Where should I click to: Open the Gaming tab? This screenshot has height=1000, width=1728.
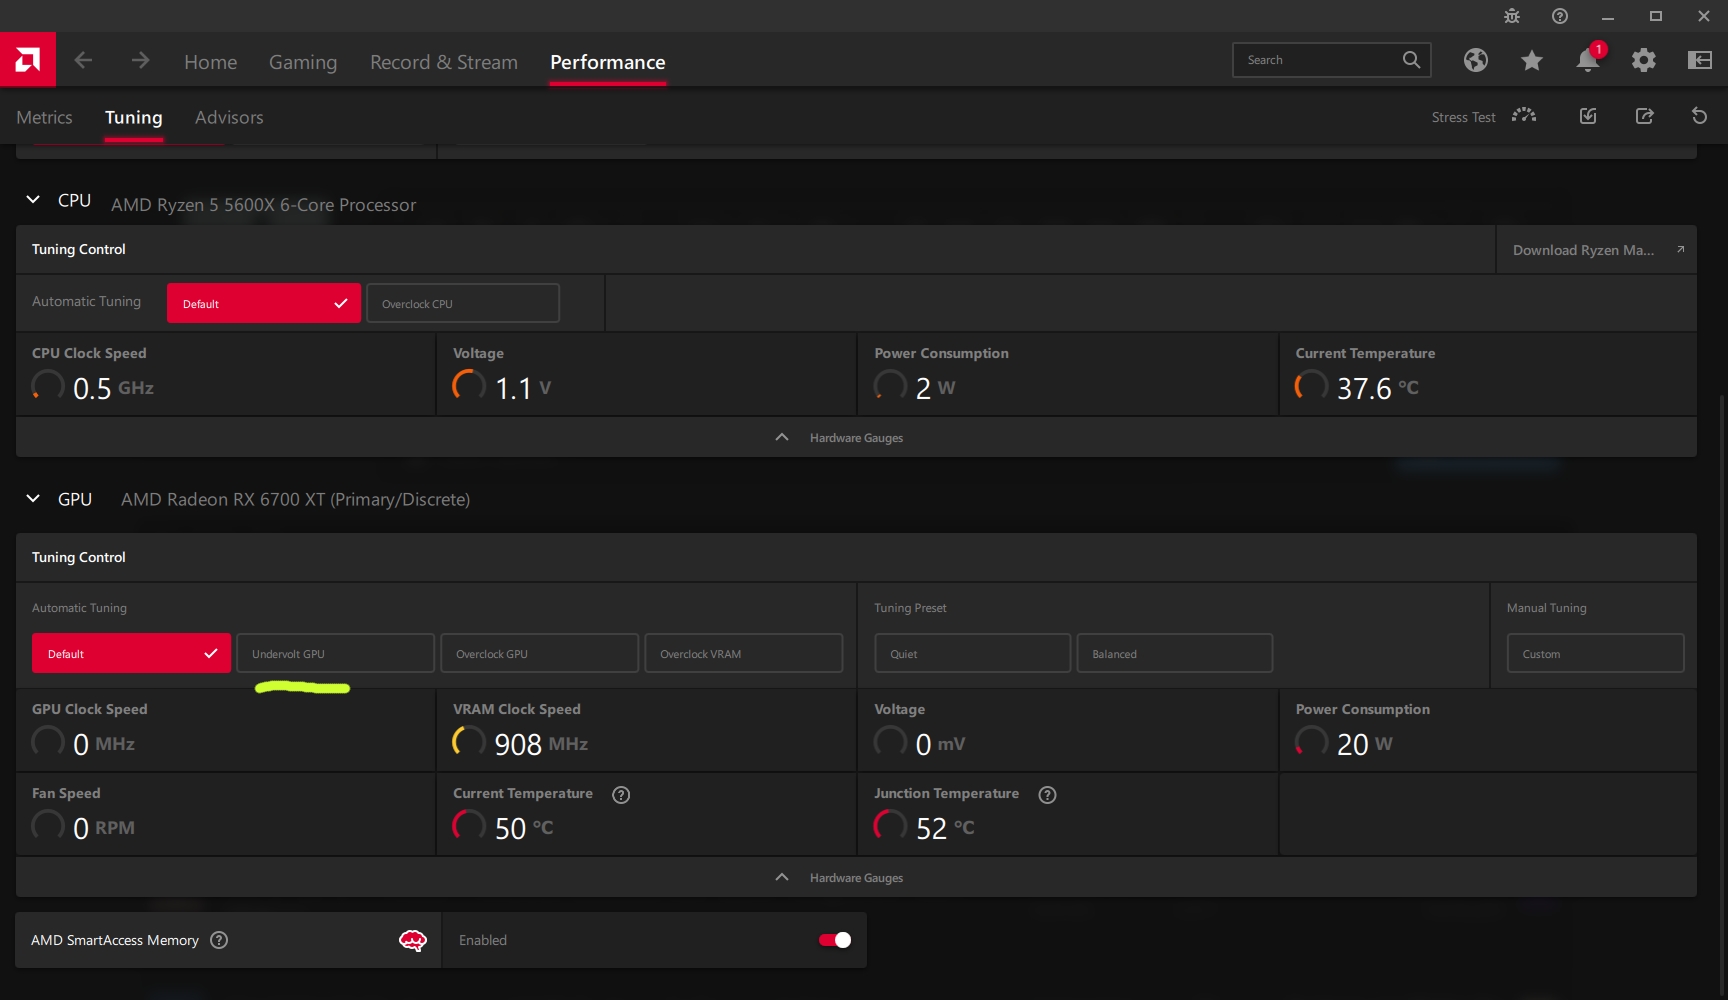pyautogui.click(x=303, y=62)
